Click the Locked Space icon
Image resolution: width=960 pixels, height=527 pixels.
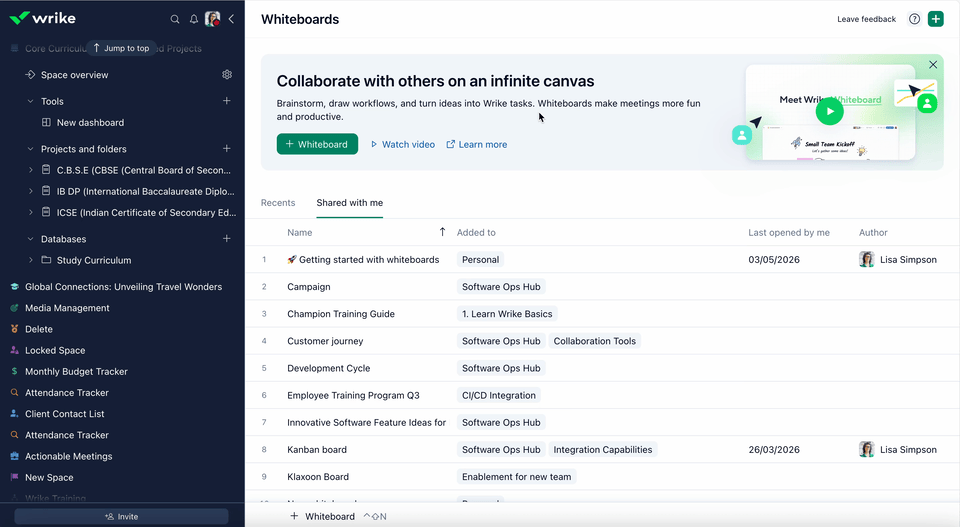[15, 350]
